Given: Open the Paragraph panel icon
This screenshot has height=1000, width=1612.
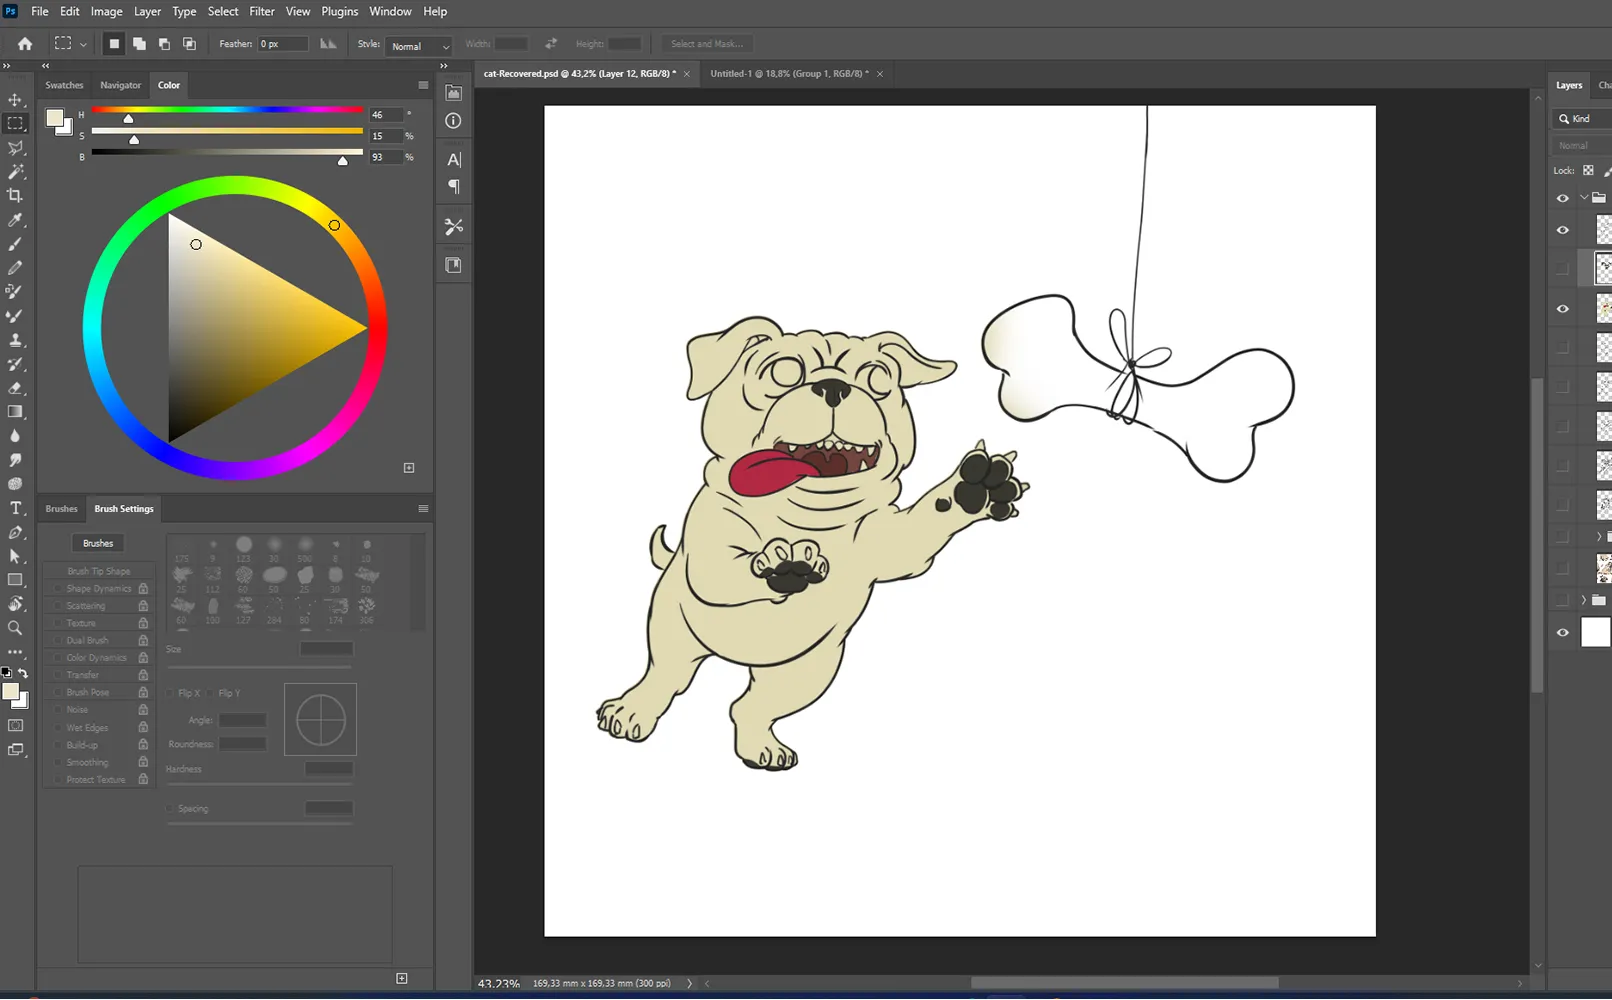Looking at the screenshot, I should click(454, 187).
